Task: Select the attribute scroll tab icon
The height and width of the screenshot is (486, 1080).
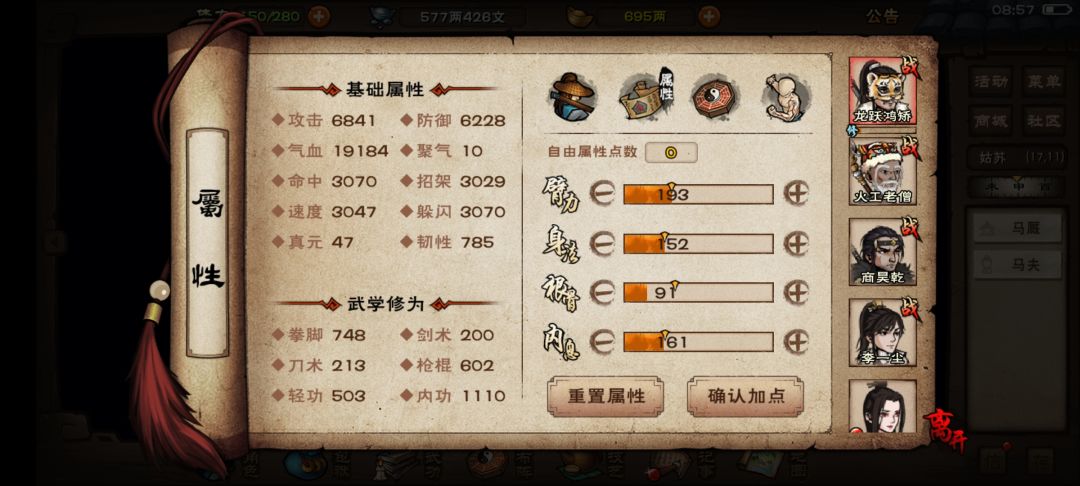Action: click(645, 97)
